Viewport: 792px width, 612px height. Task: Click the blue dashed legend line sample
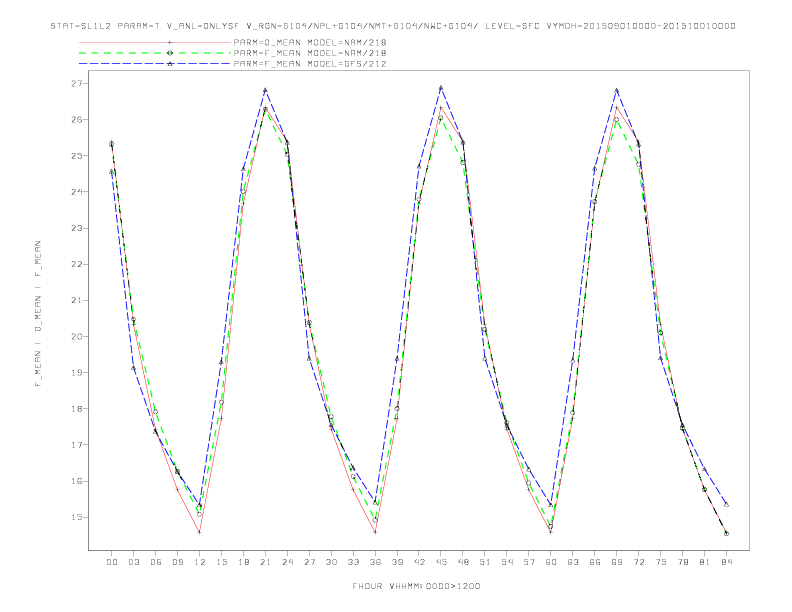[x=155, y=64]
